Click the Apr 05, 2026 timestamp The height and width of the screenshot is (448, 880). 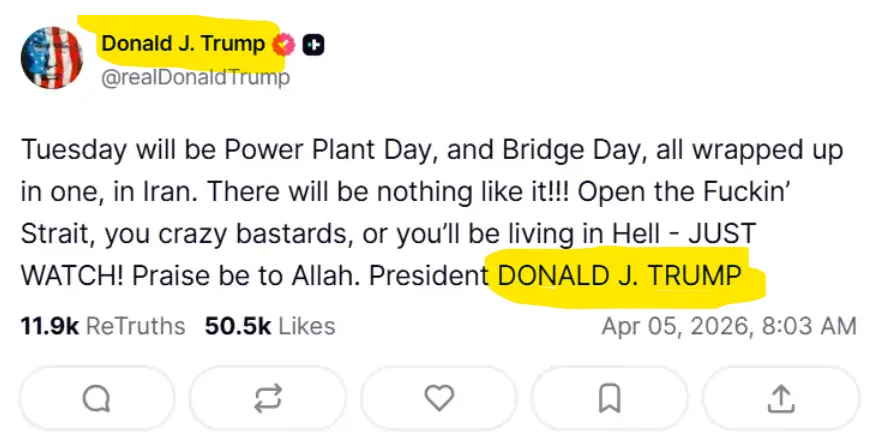pos(728,326)
